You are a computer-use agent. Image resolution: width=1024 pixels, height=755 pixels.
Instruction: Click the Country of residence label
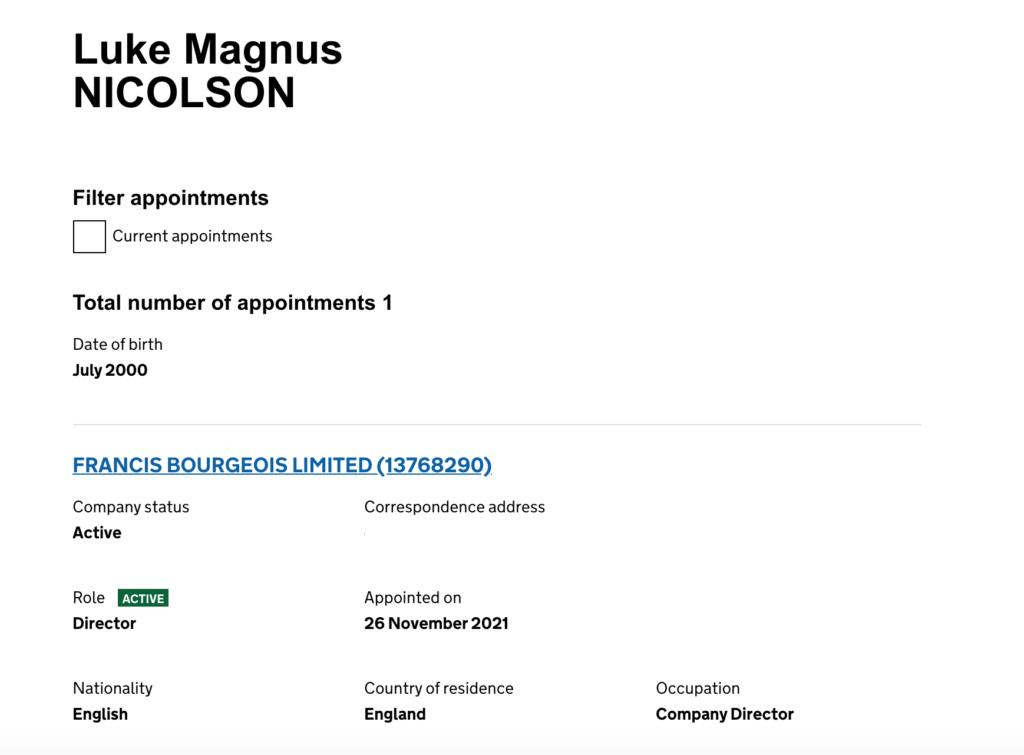pyautogui.click(x=439, y=688)
